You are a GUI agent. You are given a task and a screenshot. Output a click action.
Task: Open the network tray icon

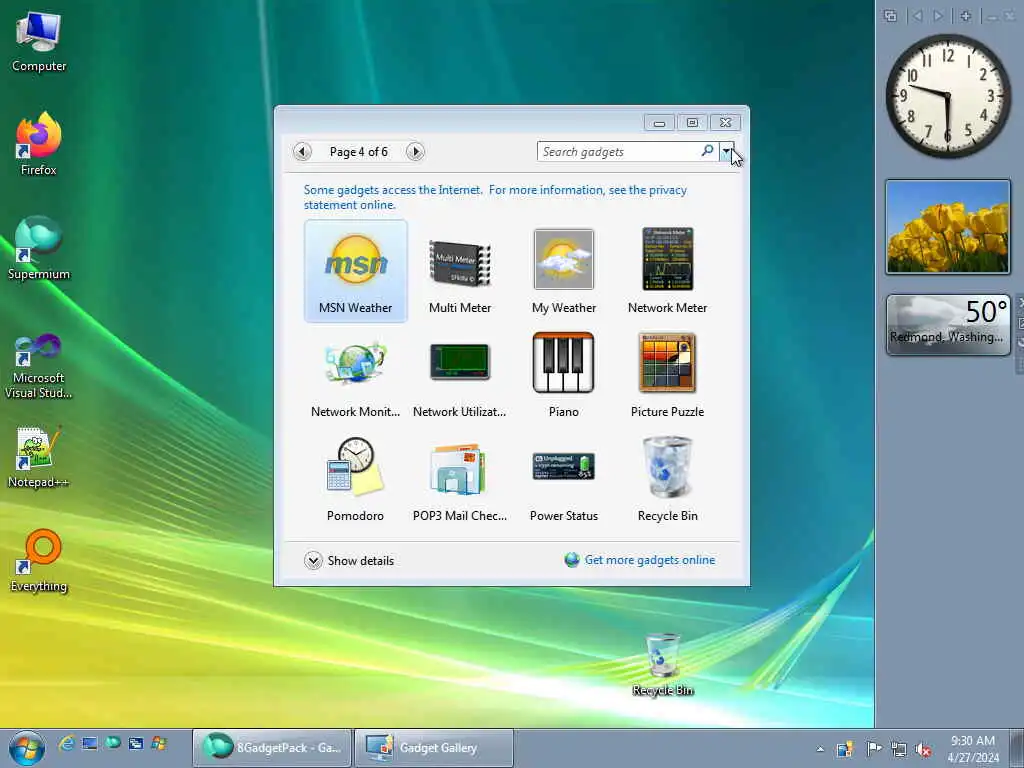tap(899, 749)
